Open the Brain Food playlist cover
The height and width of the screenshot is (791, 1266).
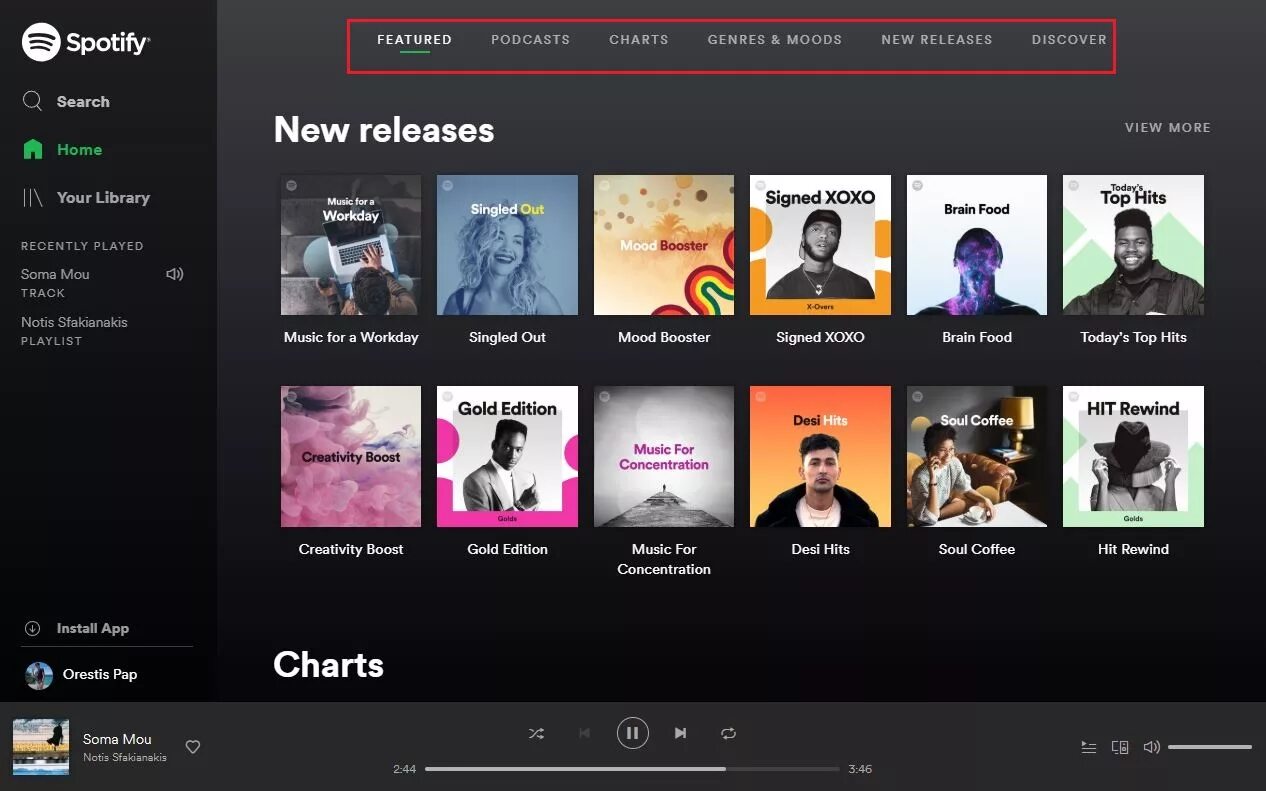(977, 245)
